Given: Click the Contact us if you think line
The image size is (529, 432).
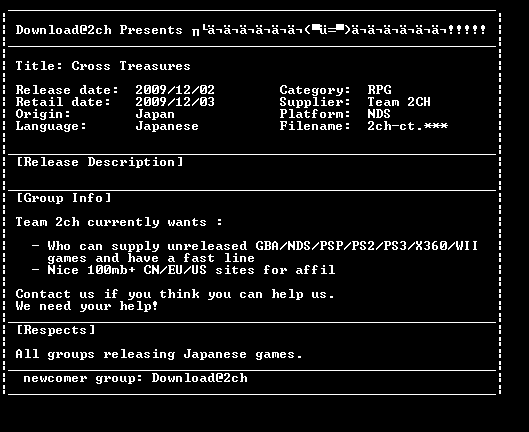Looking at the screenshot, I should pos(175,294).
